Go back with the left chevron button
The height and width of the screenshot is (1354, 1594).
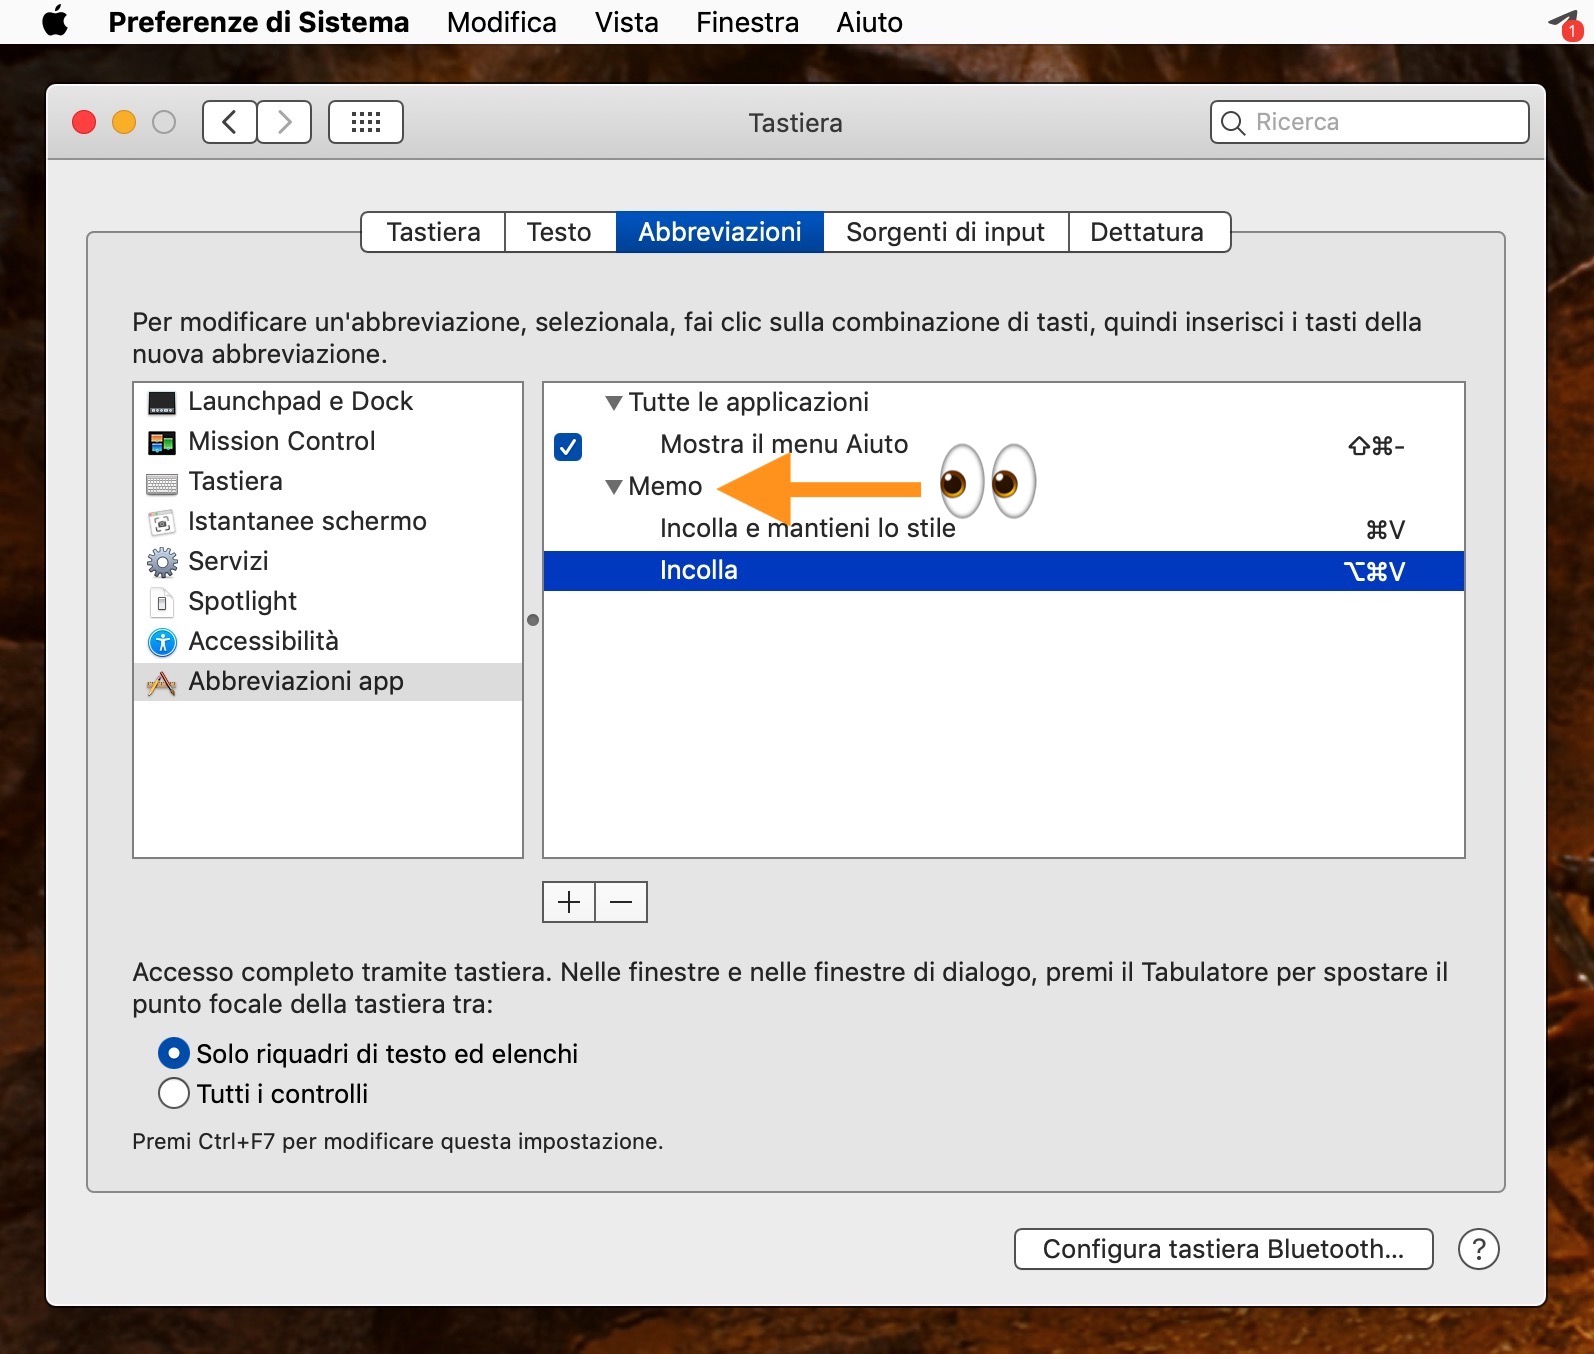pyautogui.click(x=230, y=122)
